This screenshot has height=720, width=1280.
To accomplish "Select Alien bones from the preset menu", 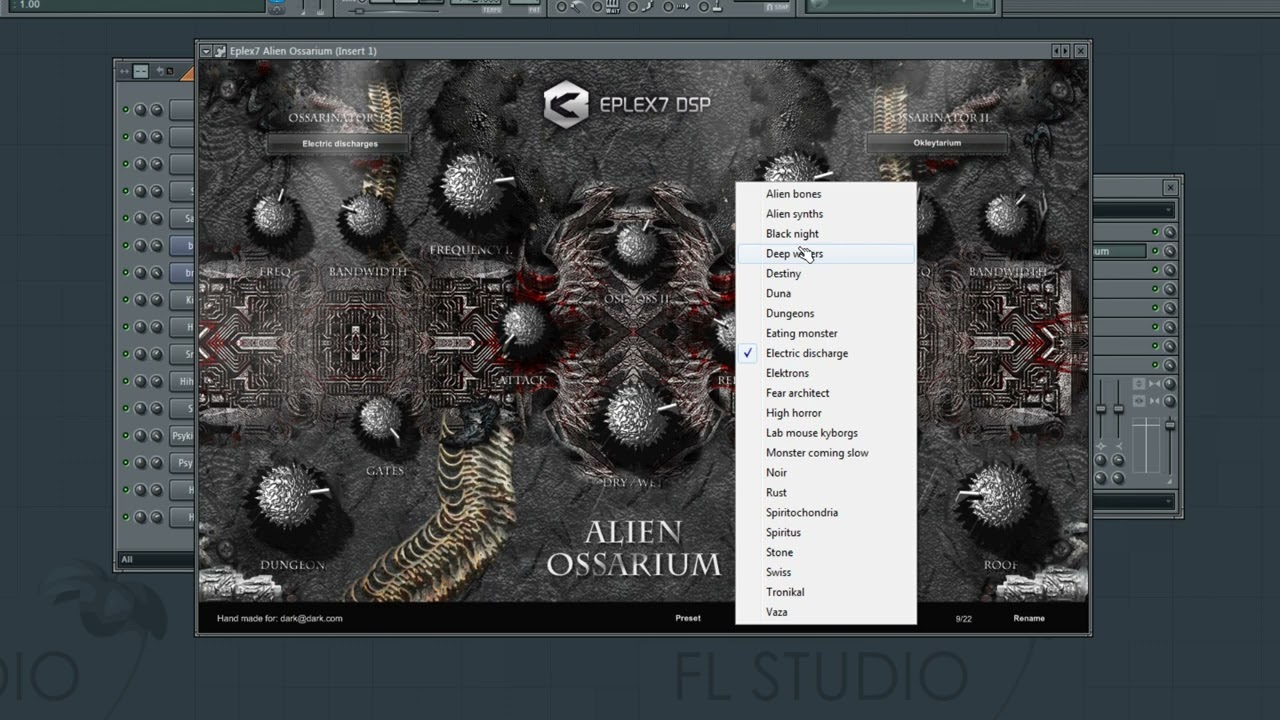I will [x=826, y=194].
